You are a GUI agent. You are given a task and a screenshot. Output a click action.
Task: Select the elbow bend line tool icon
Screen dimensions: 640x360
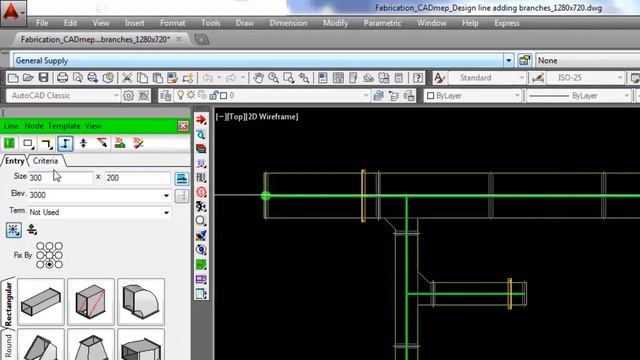click(x=47, y=144)
